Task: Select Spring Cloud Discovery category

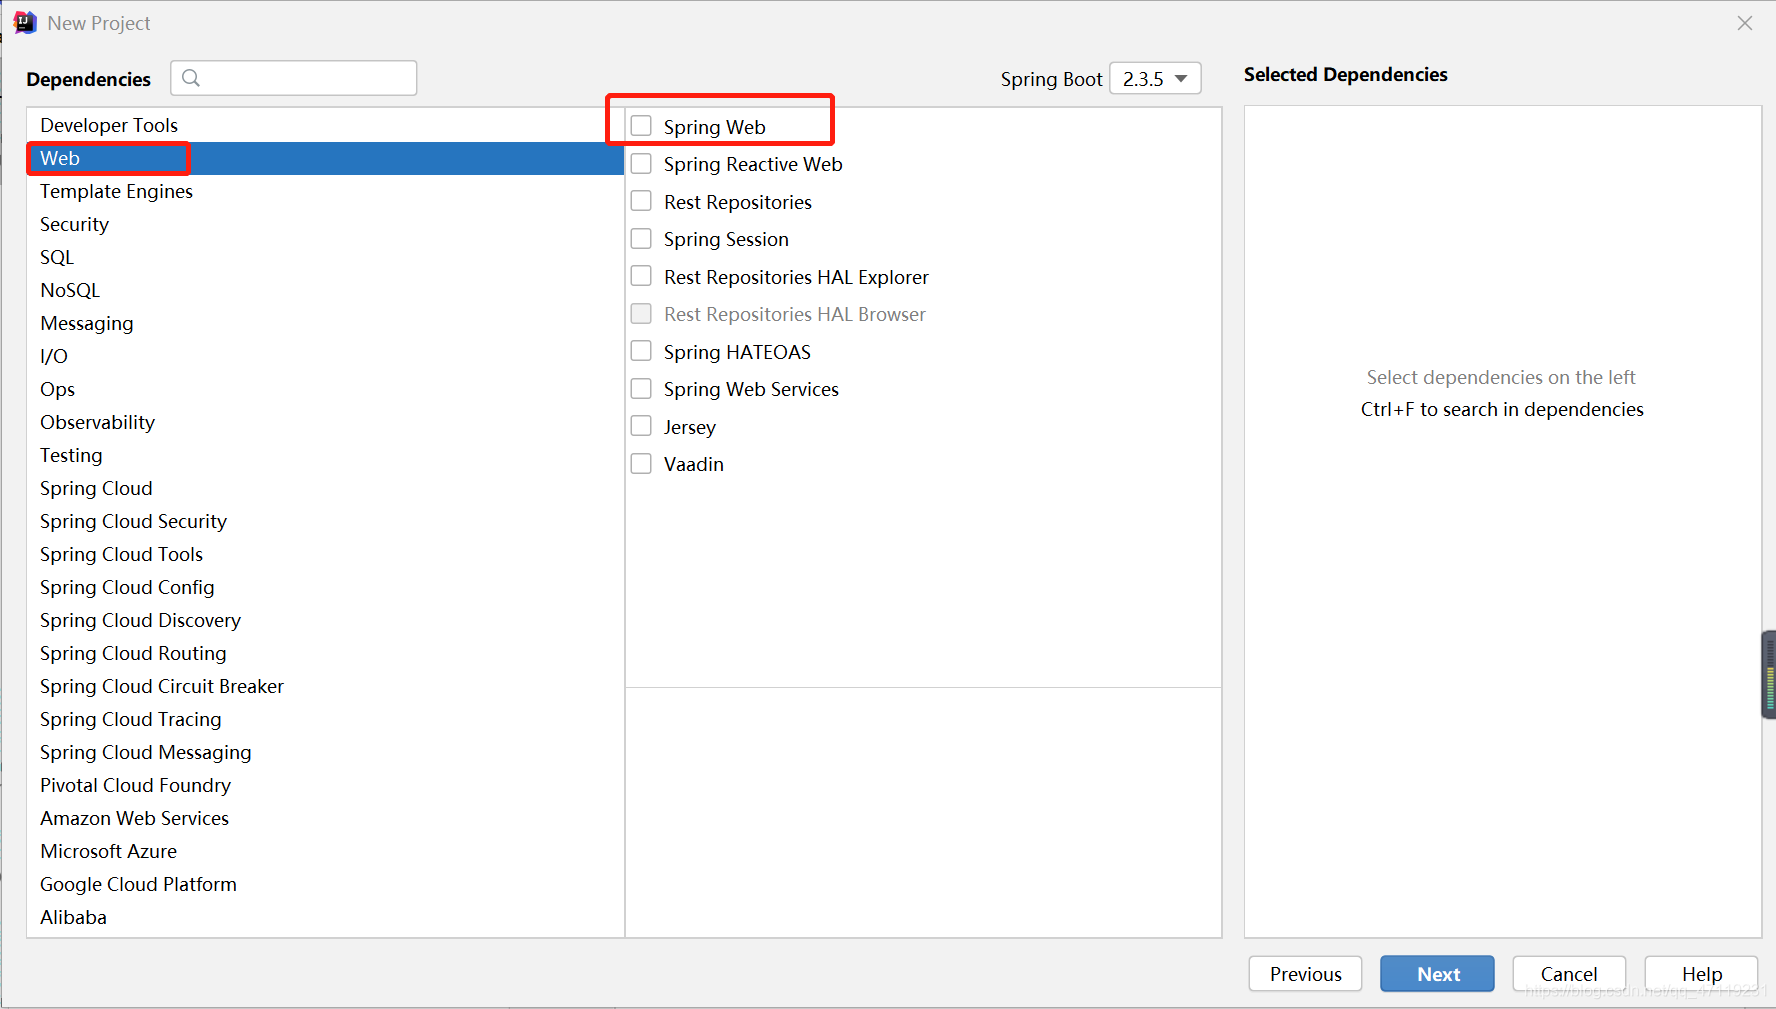Action: click(325, 620)
